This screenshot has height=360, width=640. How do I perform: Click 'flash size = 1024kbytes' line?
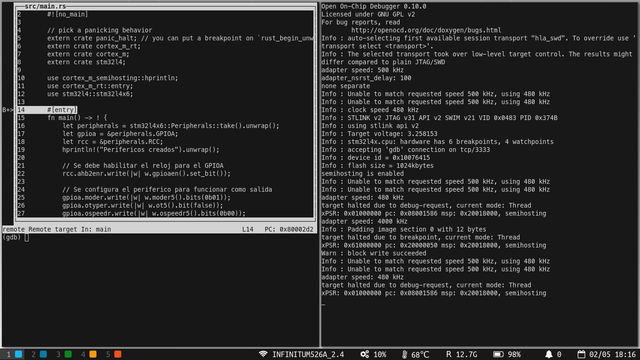(378, 166)
